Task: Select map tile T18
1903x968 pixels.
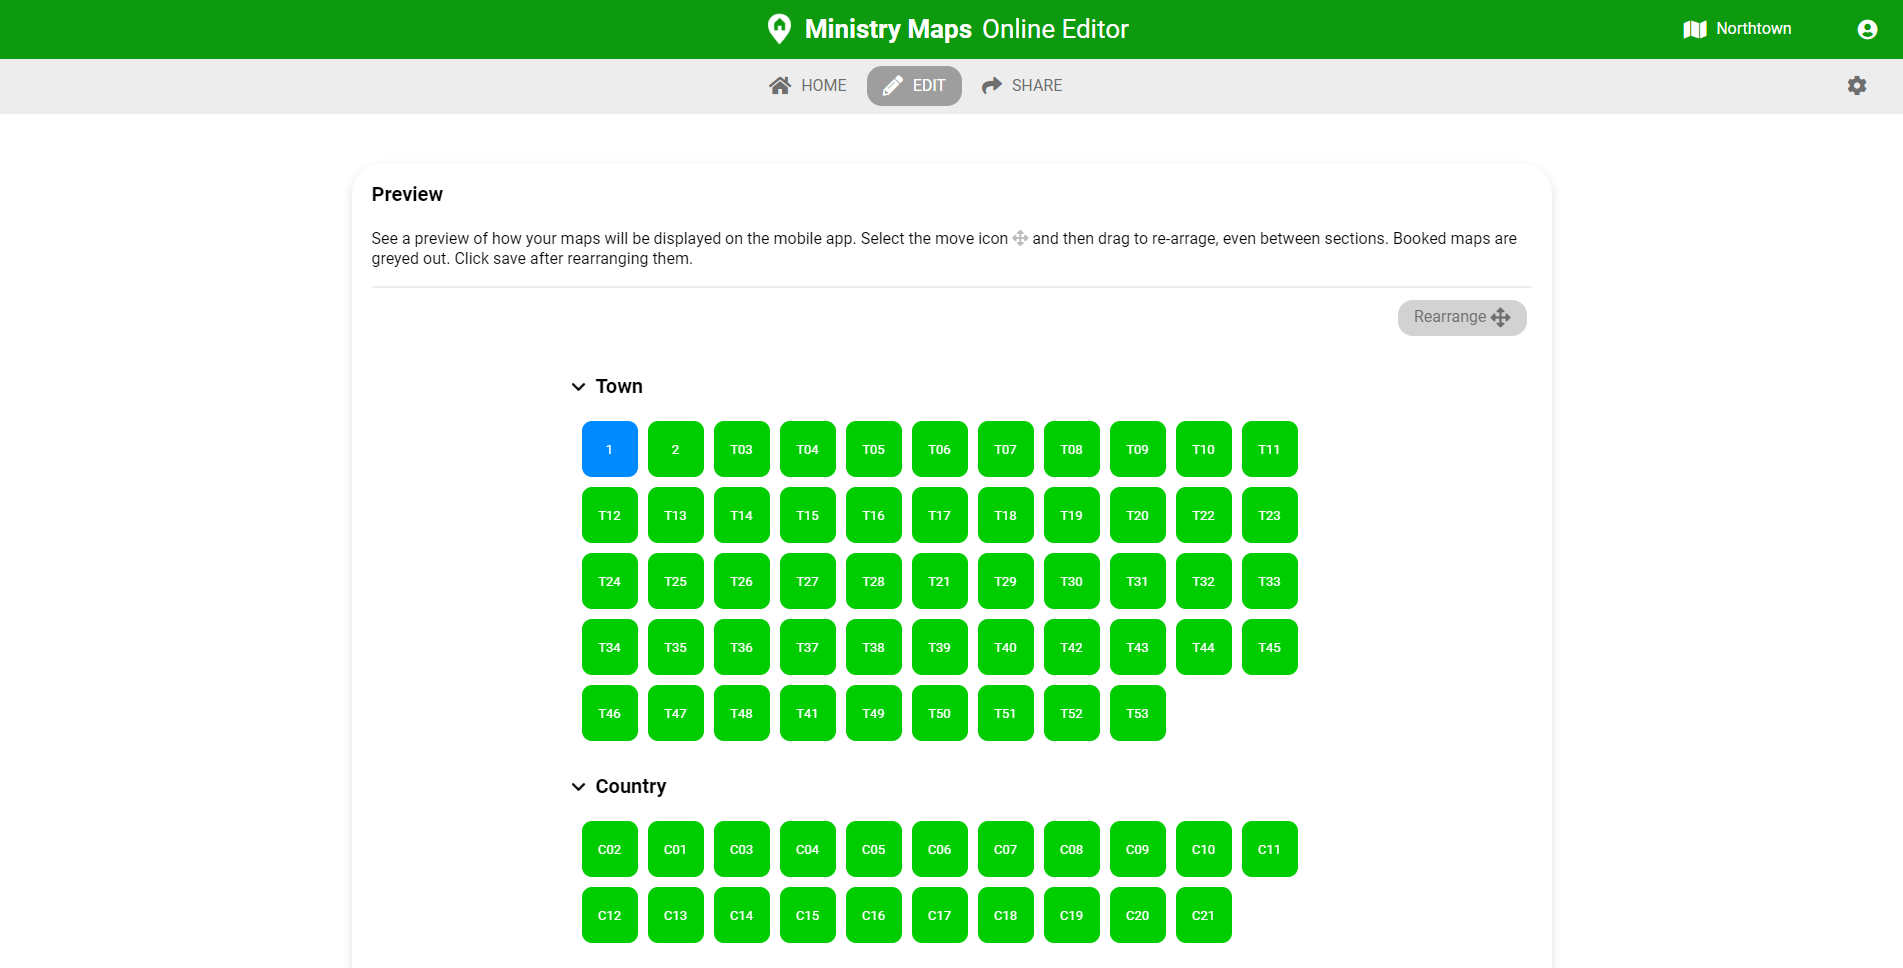Action: [x=1006, y=515]
